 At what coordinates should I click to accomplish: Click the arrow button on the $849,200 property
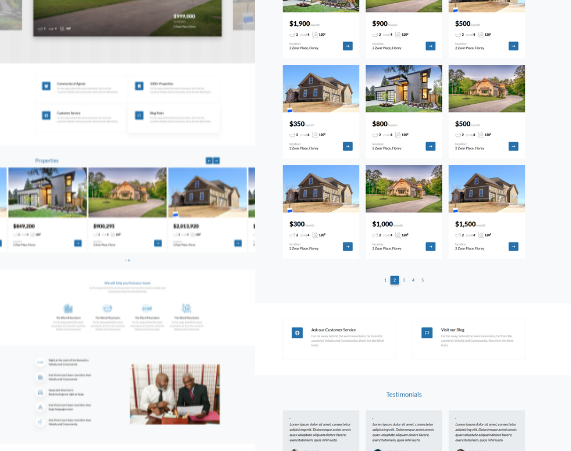tap(78, 243)
